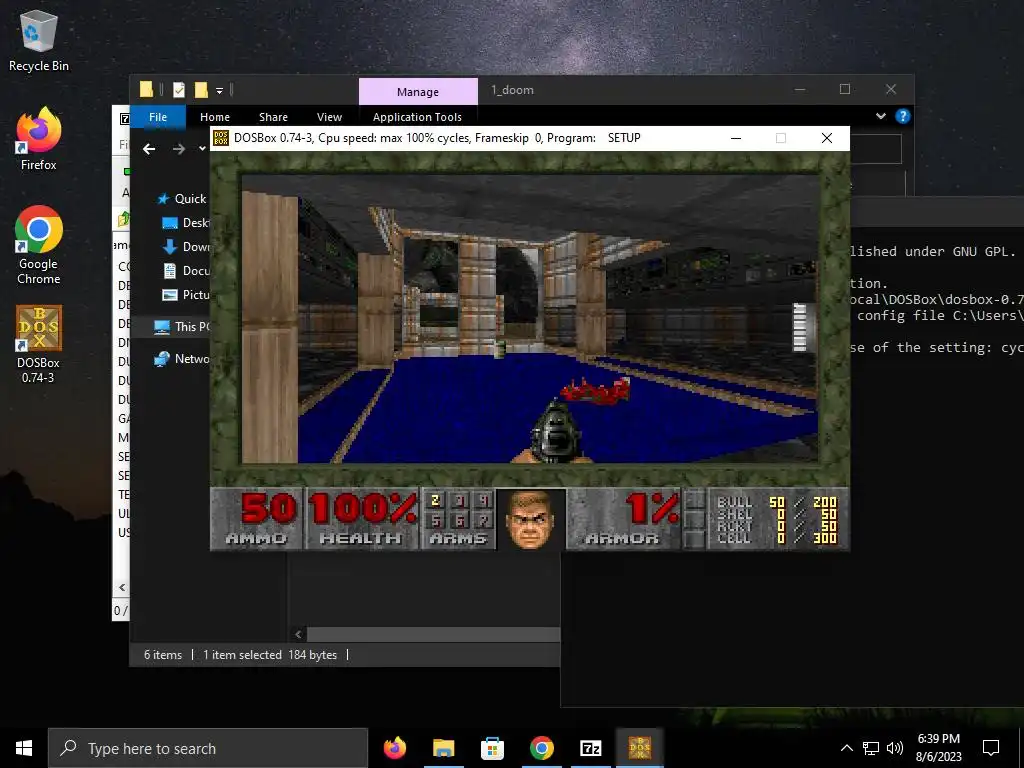Viewport: 1024px width, 768px height.
Task: Maximize the 1_doom Explorer window
Action: 844,89
